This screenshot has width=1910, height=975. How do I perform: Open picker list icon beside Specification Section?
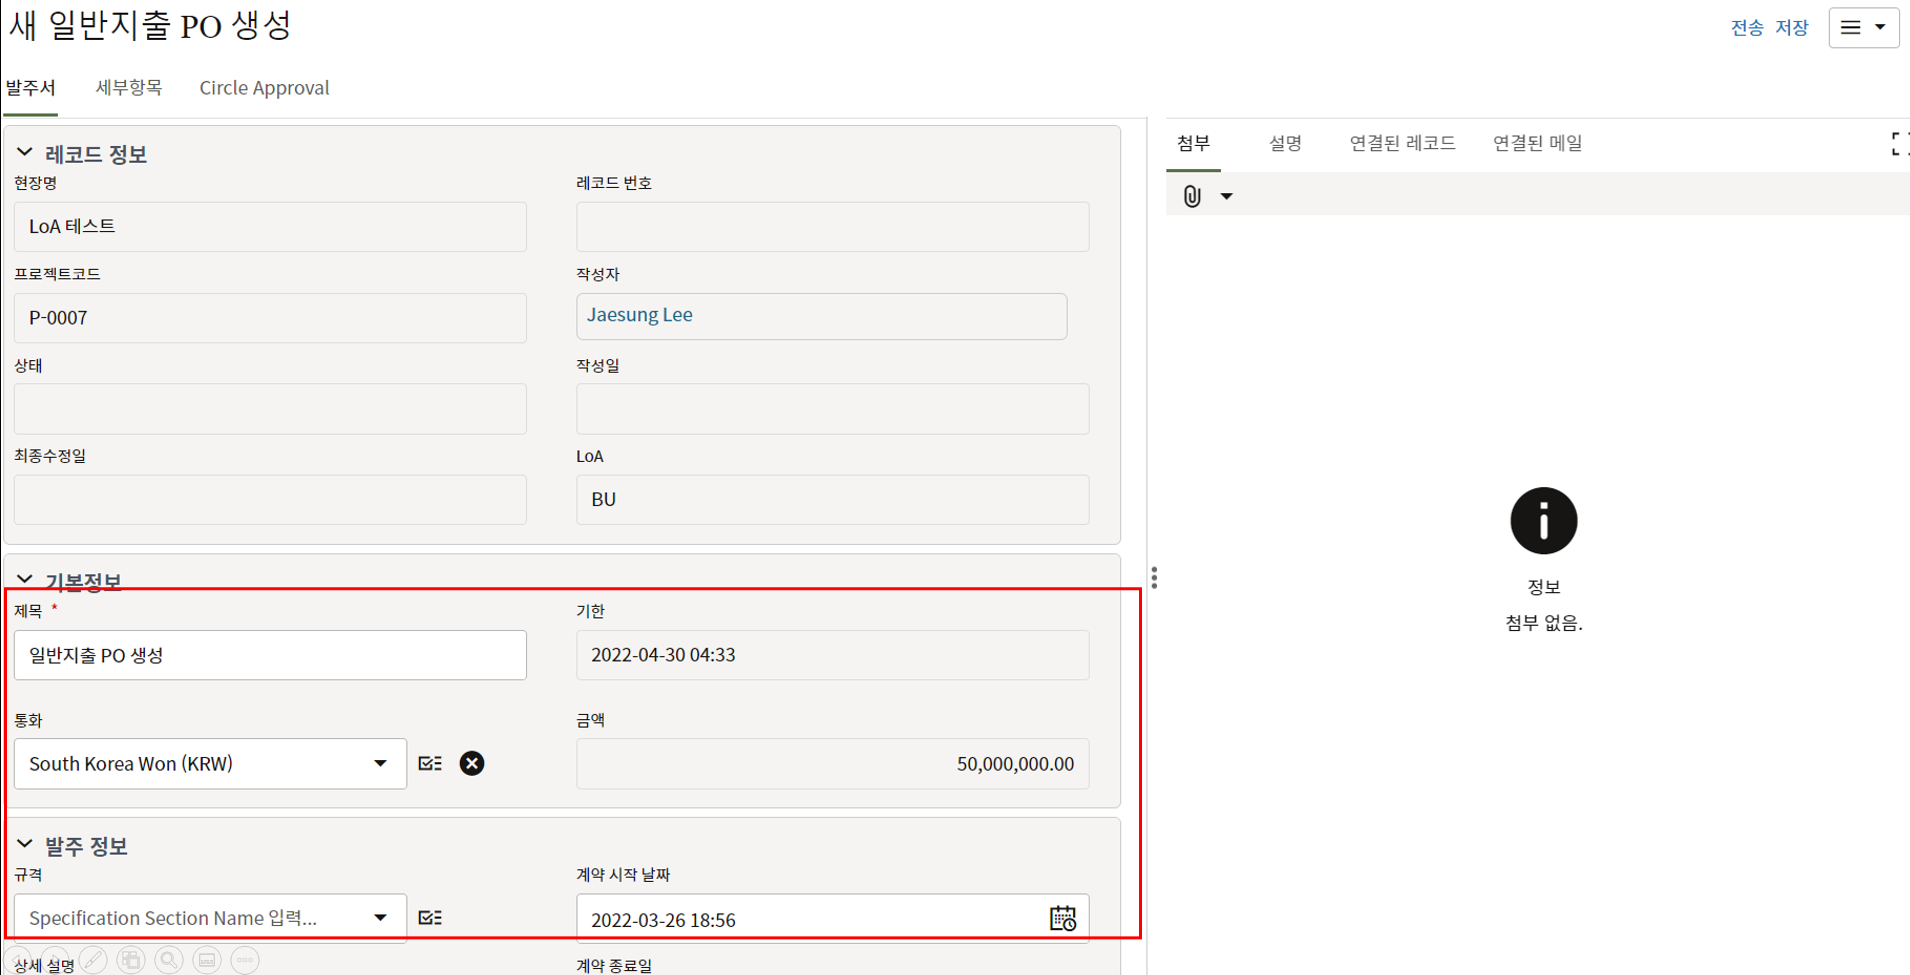pyautogui.click(x=430, y=918)
